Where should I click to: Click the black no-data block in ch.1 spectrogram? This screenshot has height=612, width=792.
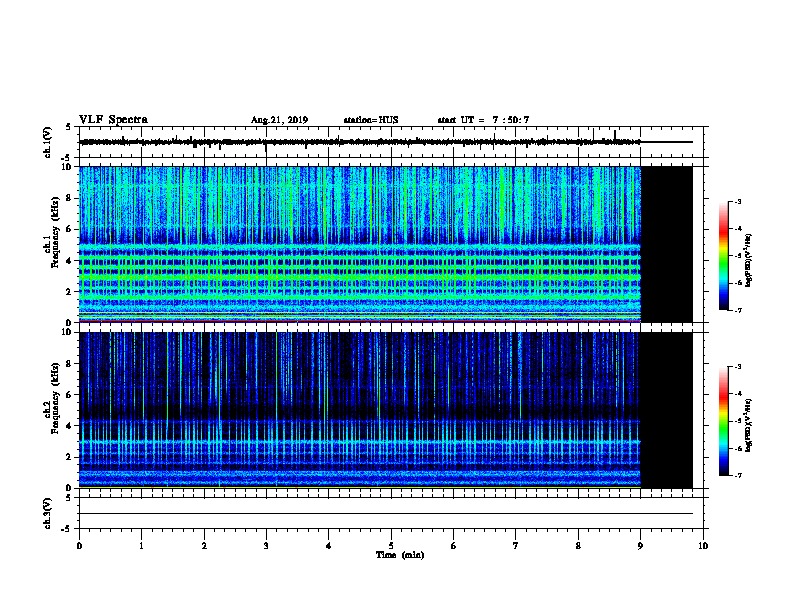[x=666, y=244]
